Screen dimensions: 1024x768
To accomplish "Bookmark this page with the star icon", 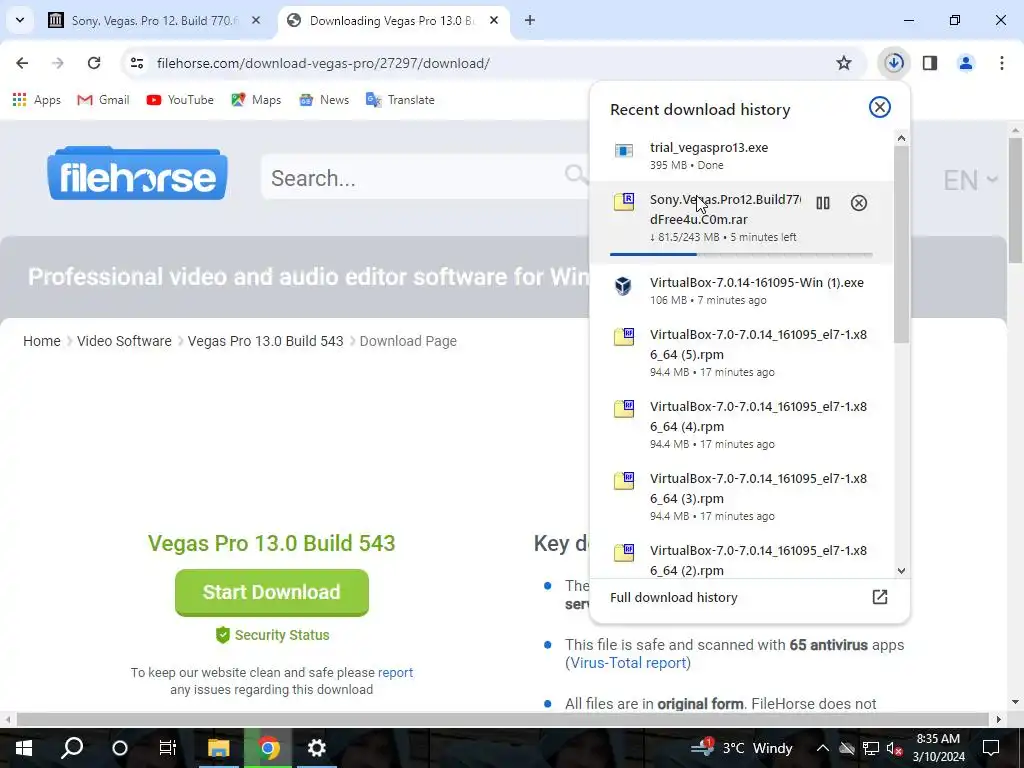I will pyautogui.click(x=844, y=63).
